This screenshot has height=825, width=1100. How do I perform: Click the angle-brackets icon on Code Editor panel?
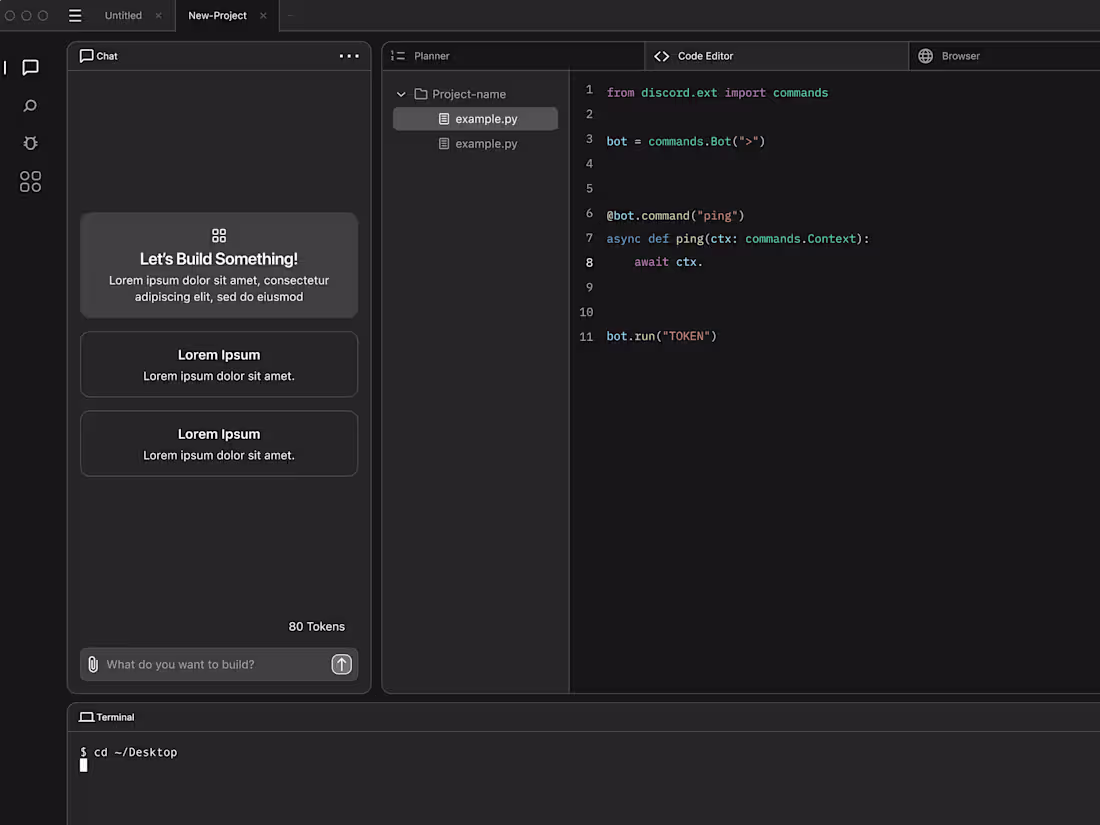click(x=661, y=56)
